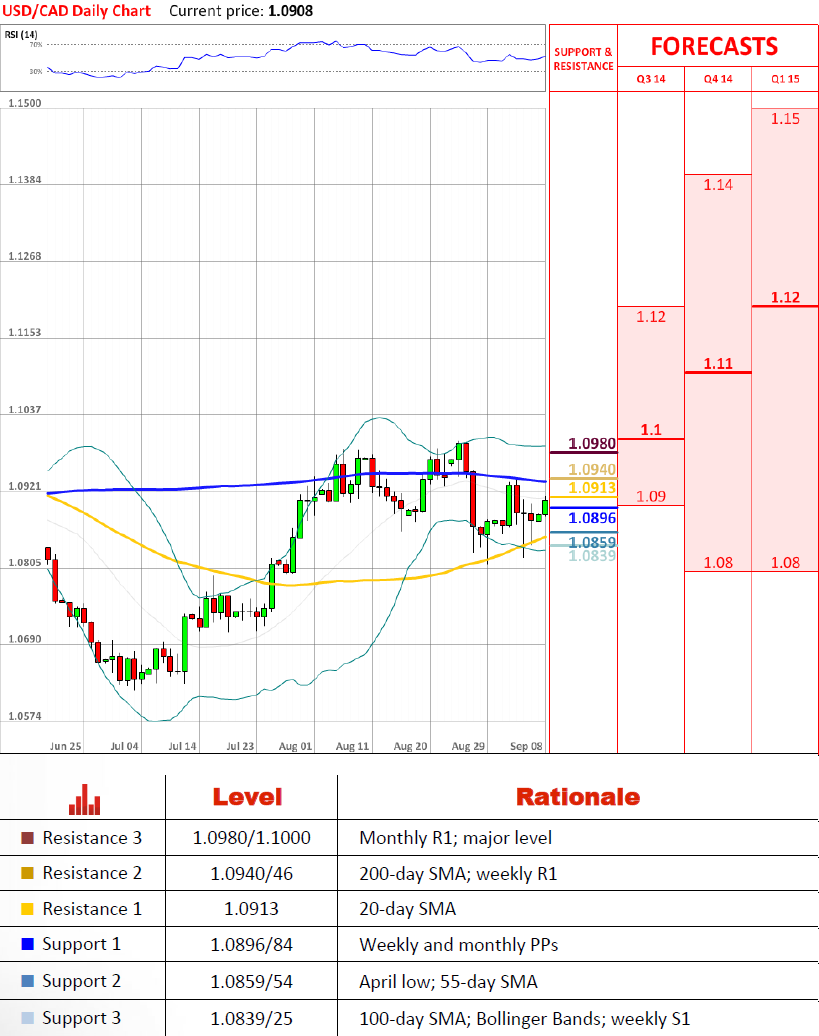Click the 1.14 forecast value in Q4 14
The width and height of the screenshot is (819, 1036).
click(x=718, y=185)
